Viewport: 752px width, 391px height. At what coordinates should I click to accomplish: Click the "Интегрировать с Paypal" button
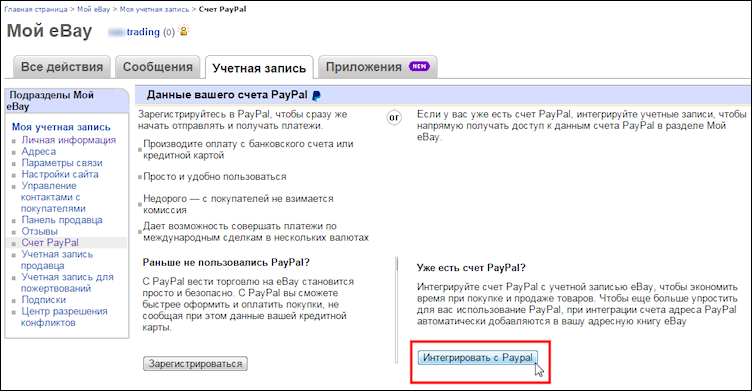477,357
